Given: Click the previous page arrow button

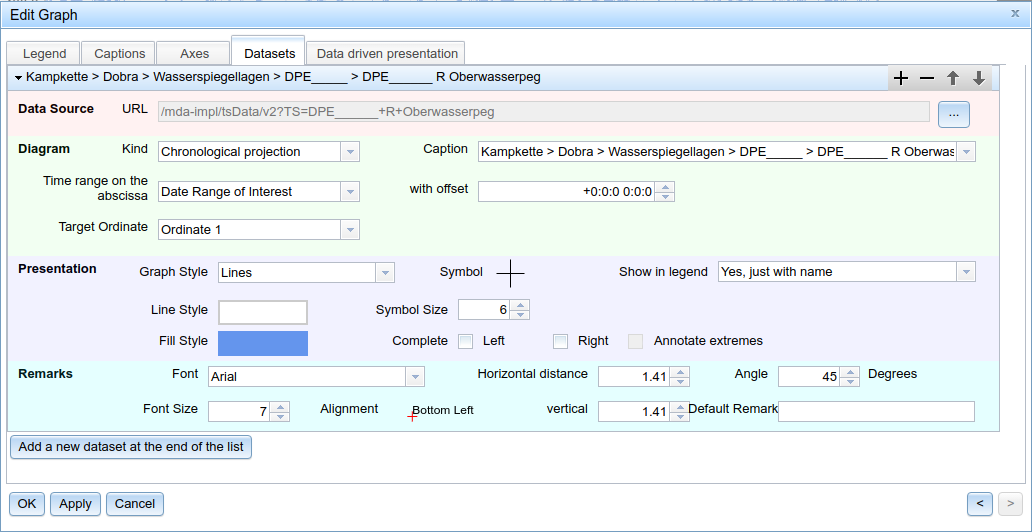Looking at the screenshot, I should coord(980,503).
